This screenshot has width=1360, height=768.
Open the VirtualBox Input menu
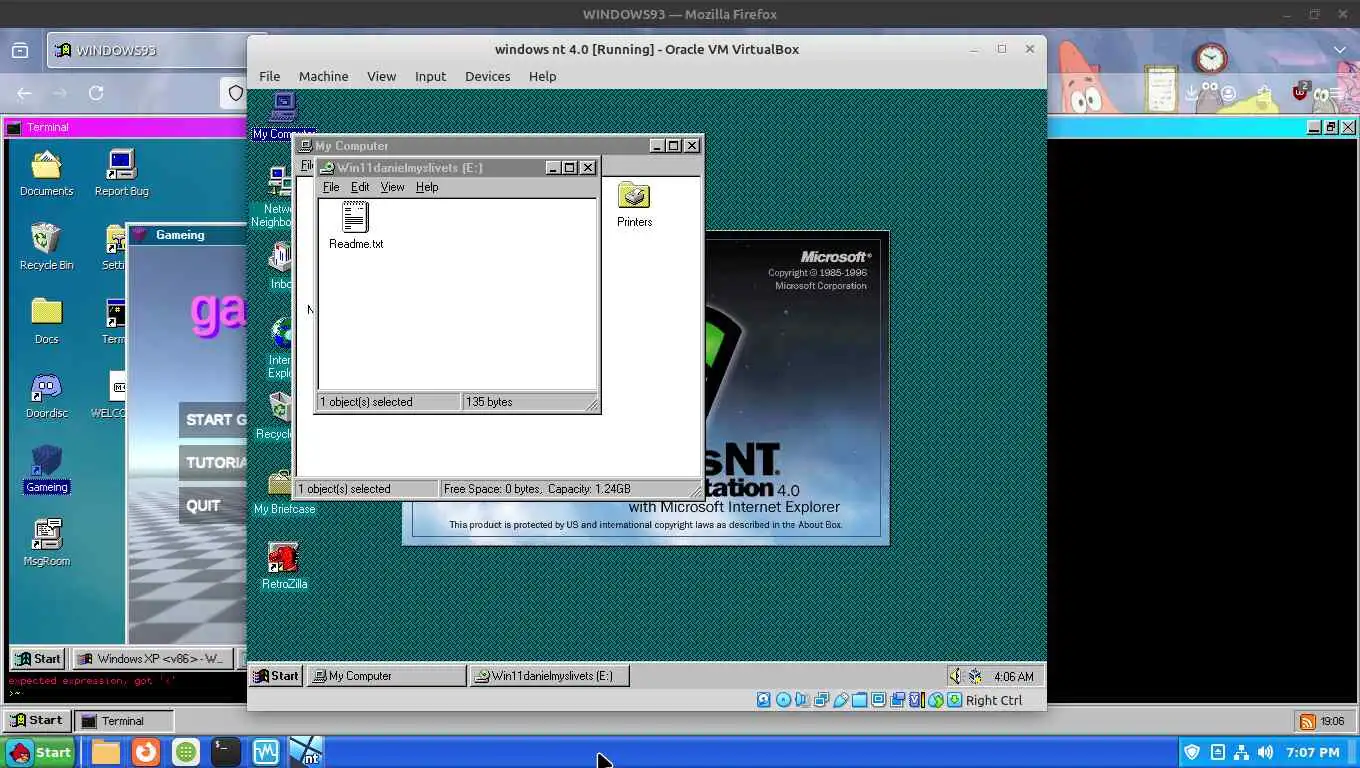pos(430,76)
